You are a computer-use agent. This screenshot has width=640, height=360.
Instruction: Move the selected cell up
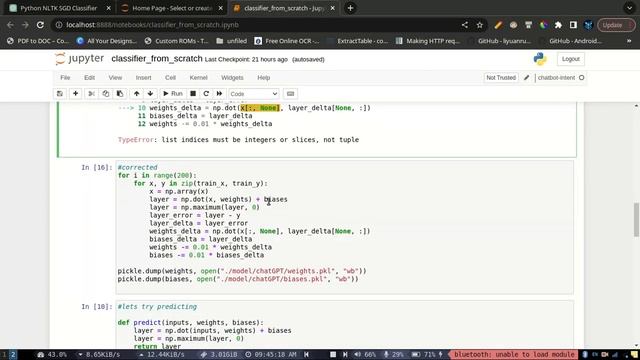(x=136, y=93)
